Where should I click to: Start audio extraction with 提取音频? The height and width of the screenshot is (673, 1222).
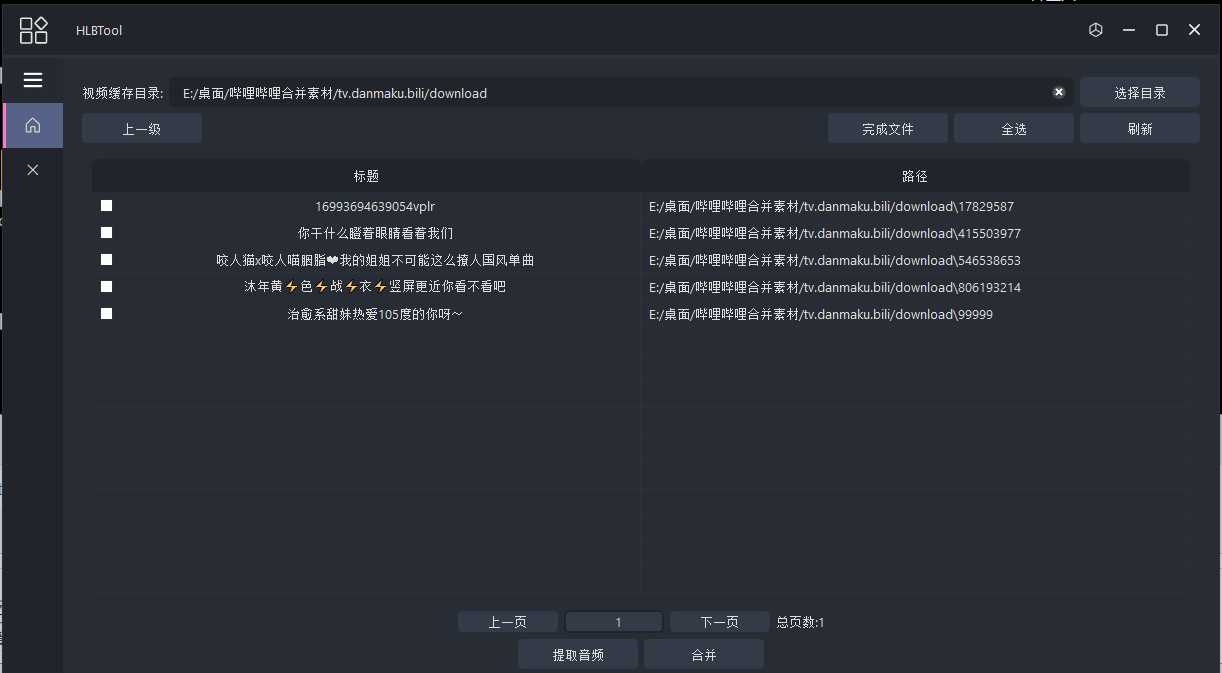[x=577, y=653]
